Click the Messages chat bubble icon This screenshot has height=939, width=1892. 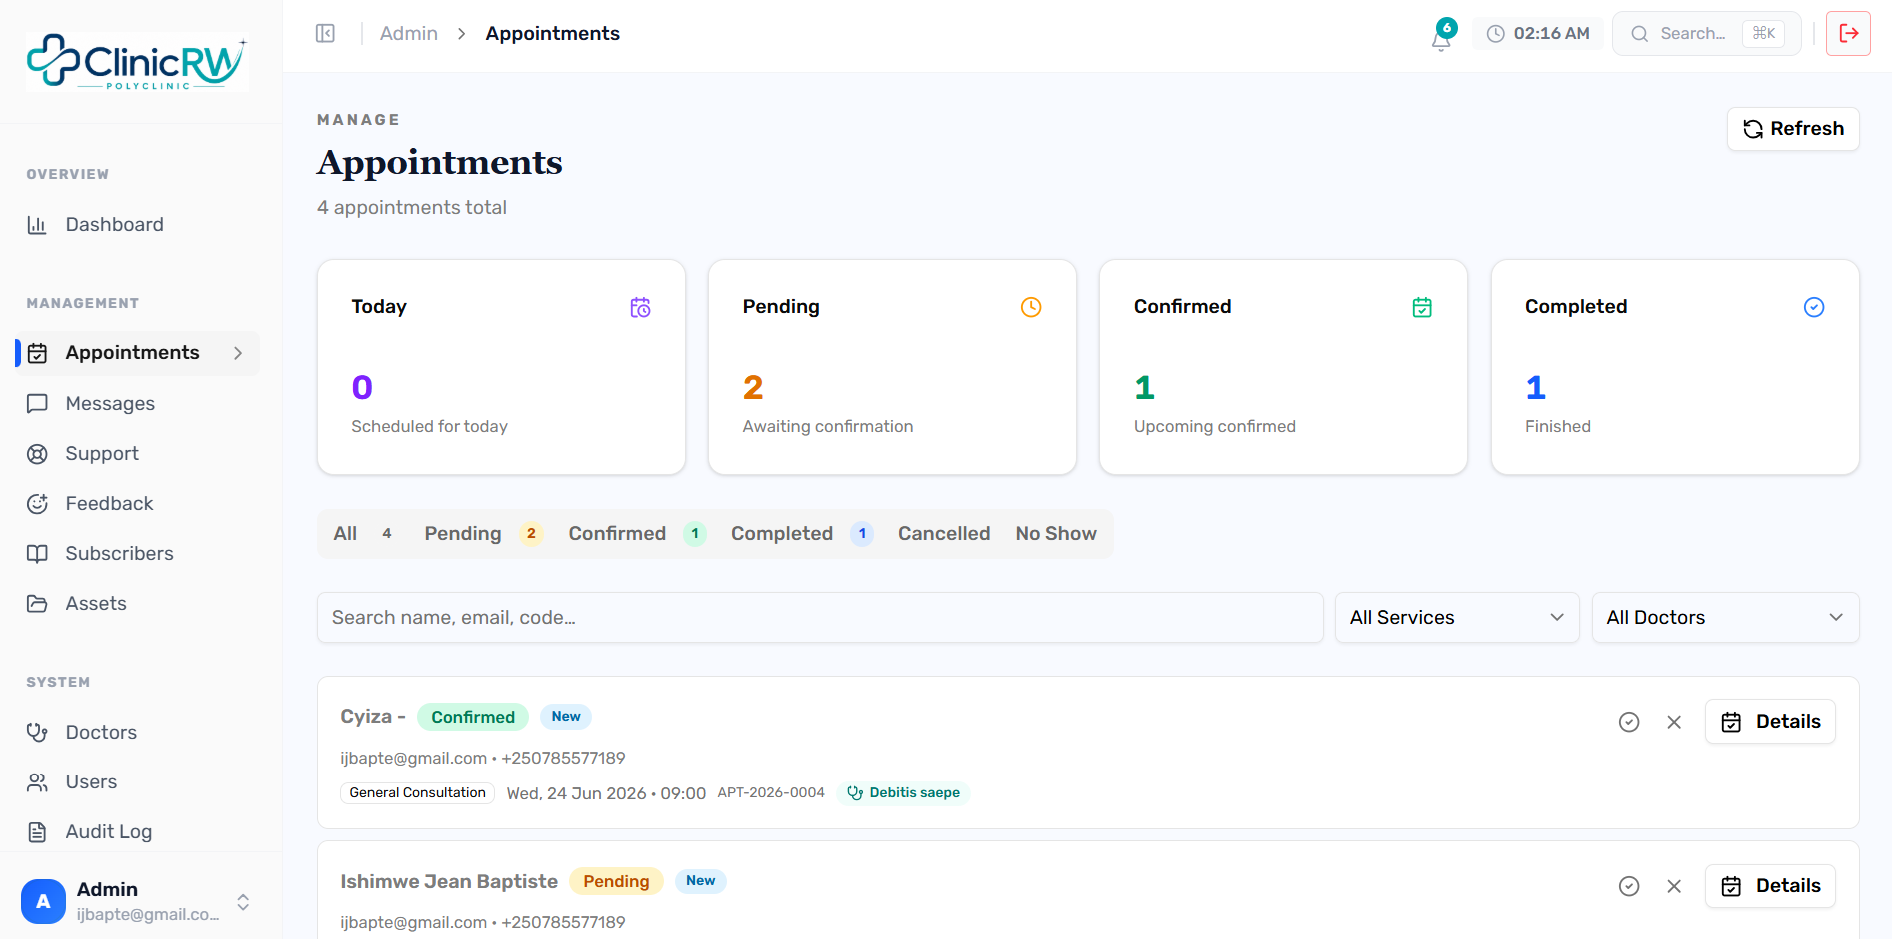pos(37,404)
